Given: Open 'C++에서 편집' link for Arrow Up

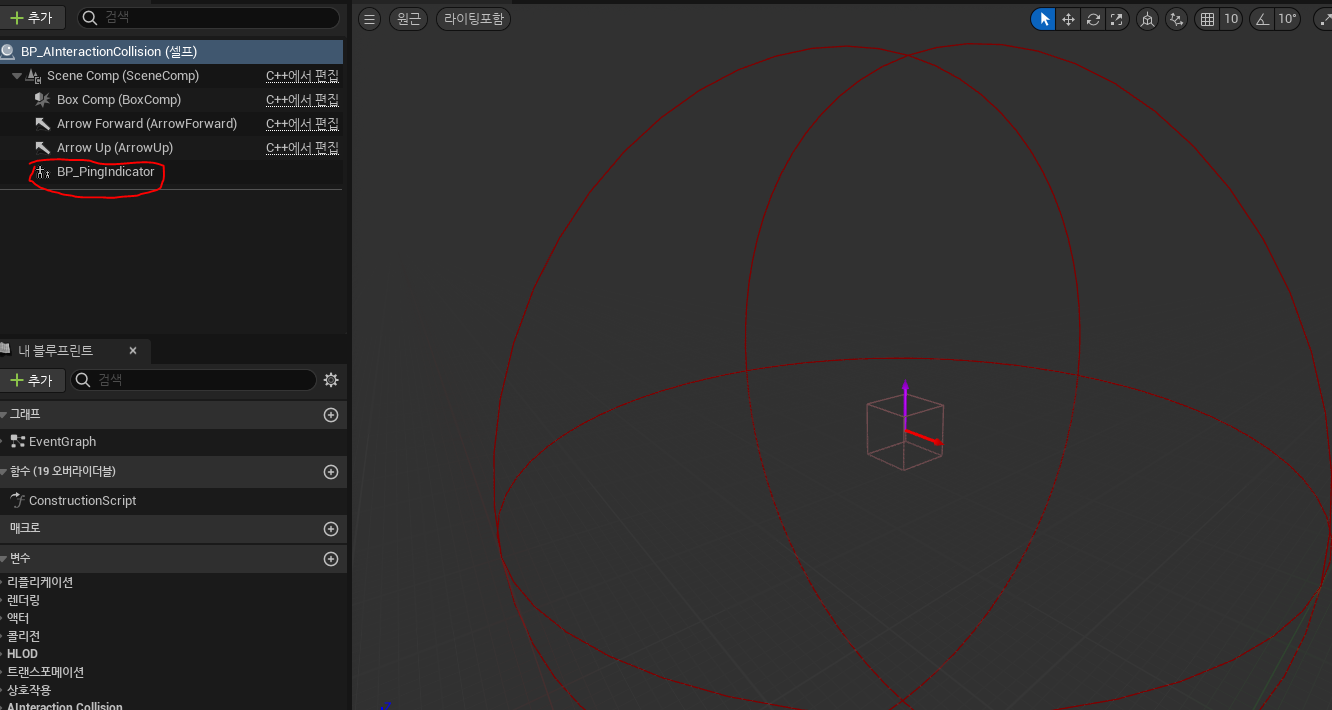Looking at the screenshot, I should coord(302,148).
